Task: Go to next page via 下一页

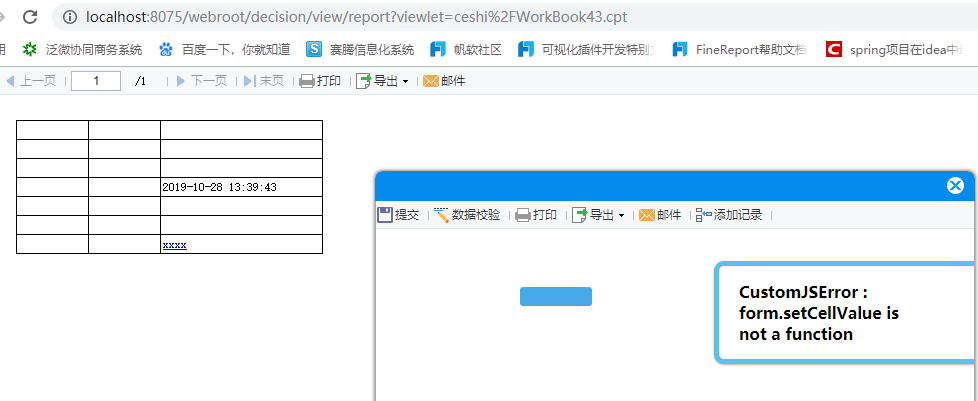Action: click(x=201, y=81)
